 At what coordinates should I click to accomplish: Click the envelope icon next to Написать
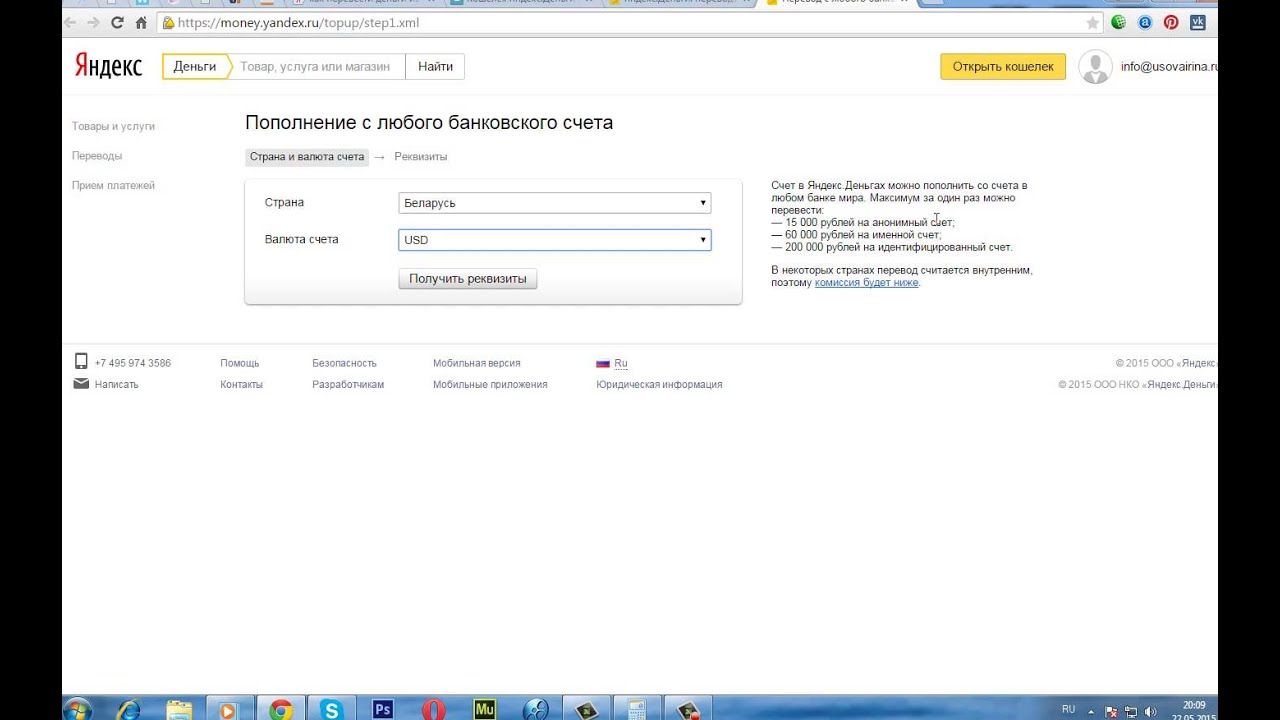click(81, 384)
